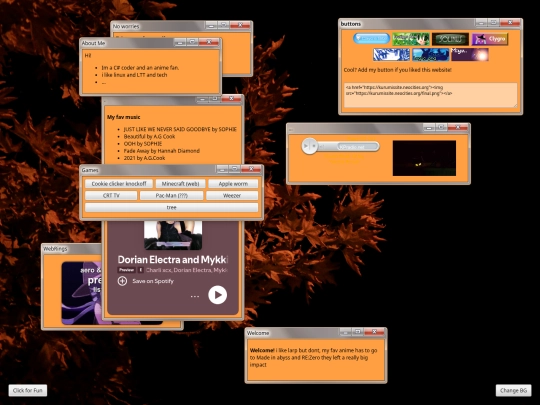Maximize the About Me window
The height and width of the screenshot is (405, 540).
click(192, 42)
